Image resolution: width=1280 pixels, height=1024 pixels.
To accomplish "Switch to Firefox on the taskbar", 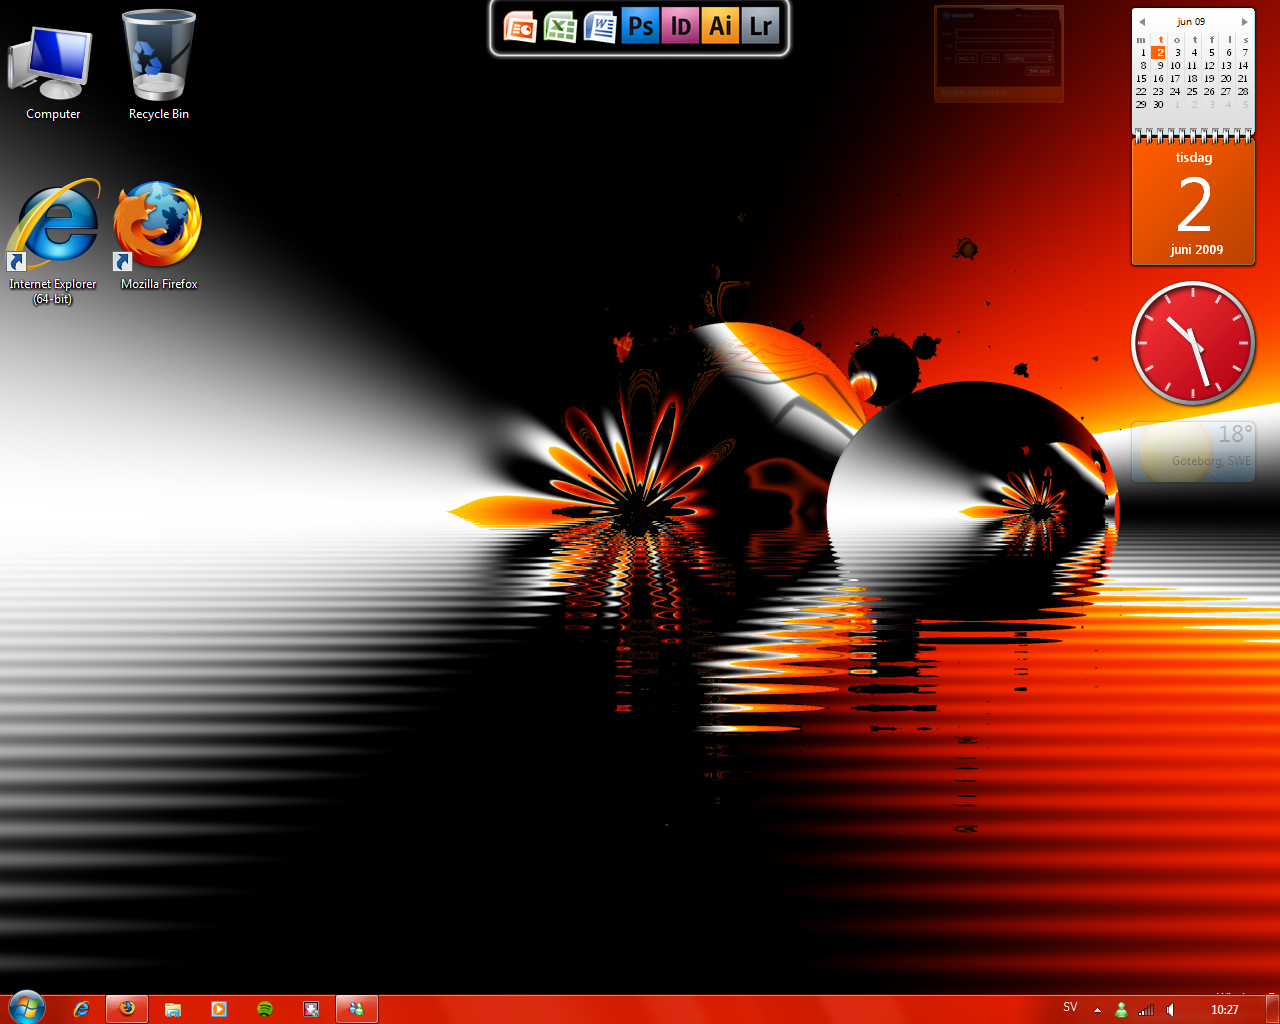I will click(x=127, y=1010).
